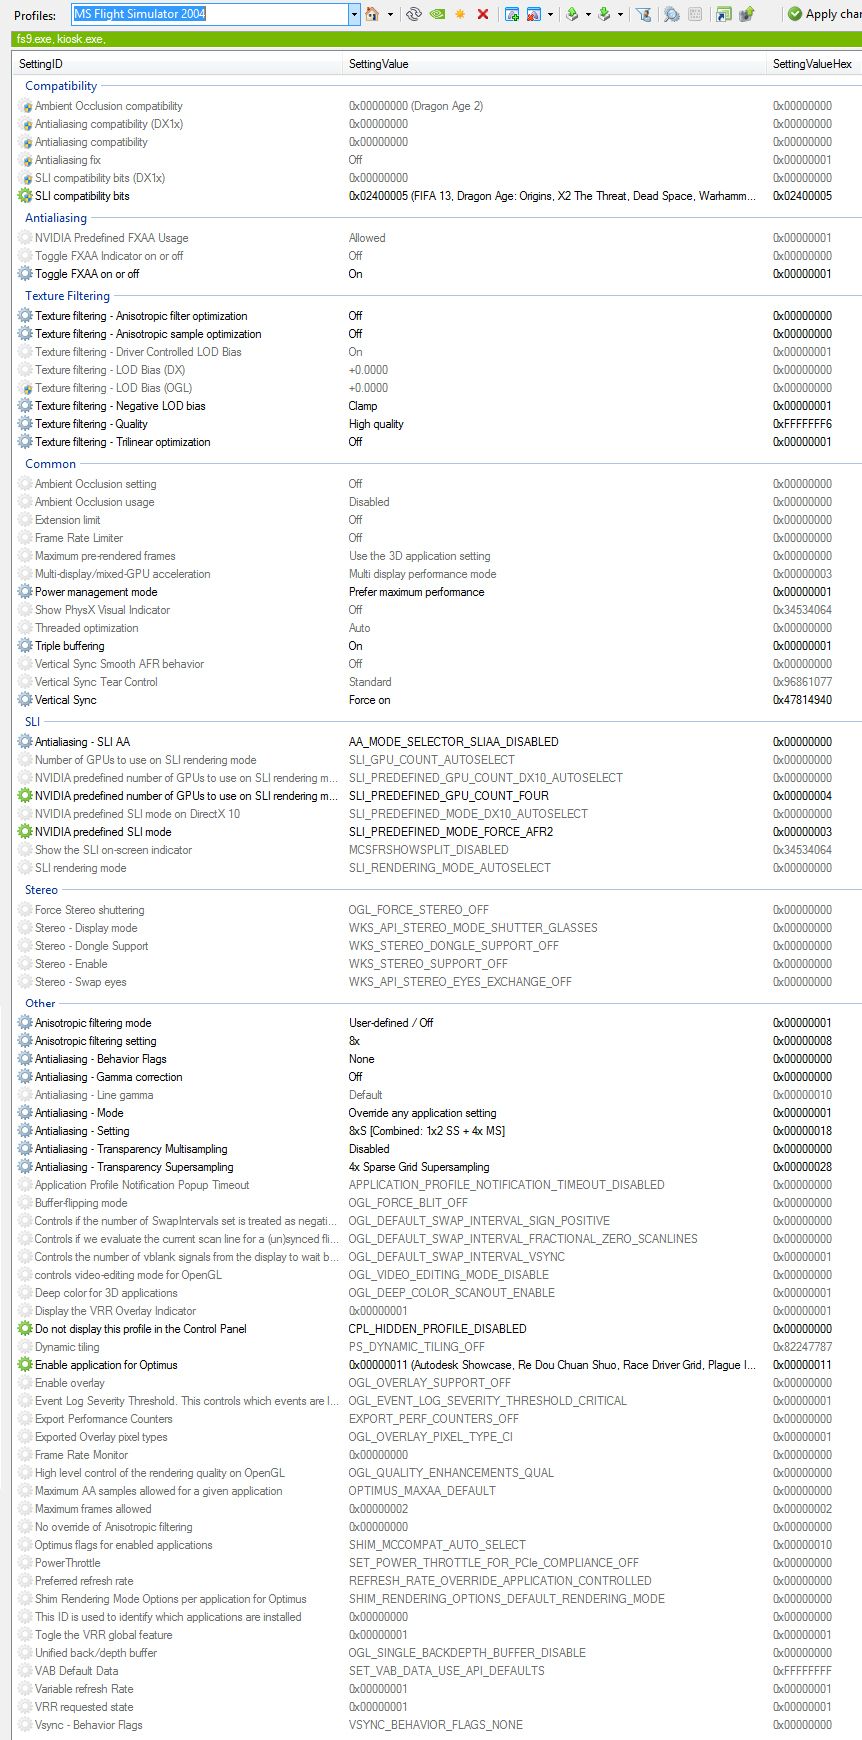Click the Antialiasing group header

coord(56,218)
